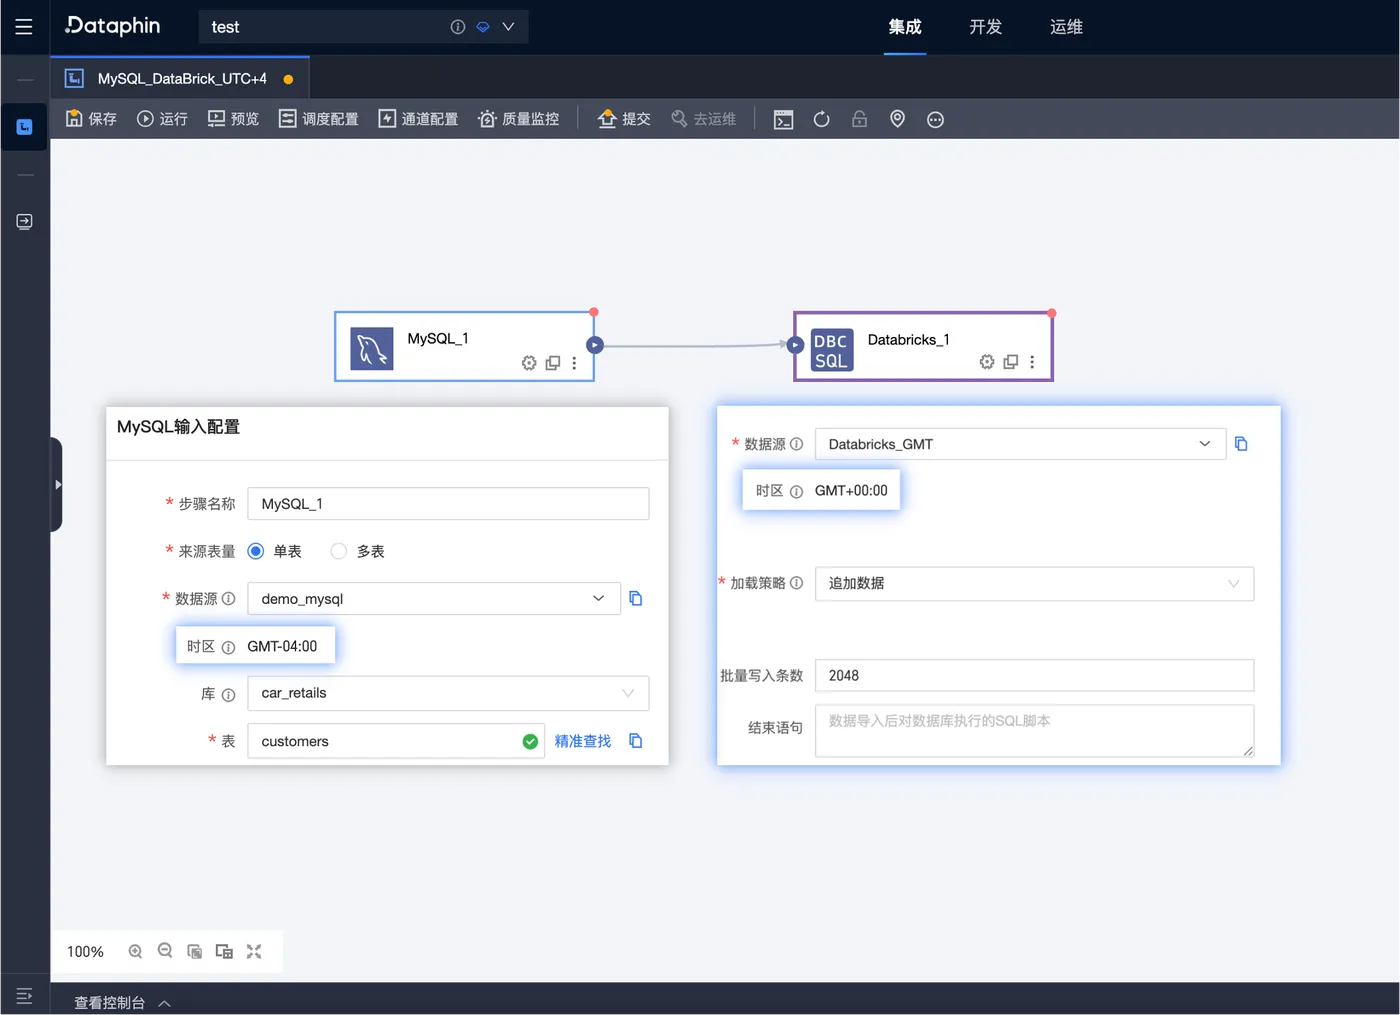Image resolution: width=1400 pixels, height=1015 pixels.
Task: Open 预览 preview in toolbar
Action: coord(233,119)
